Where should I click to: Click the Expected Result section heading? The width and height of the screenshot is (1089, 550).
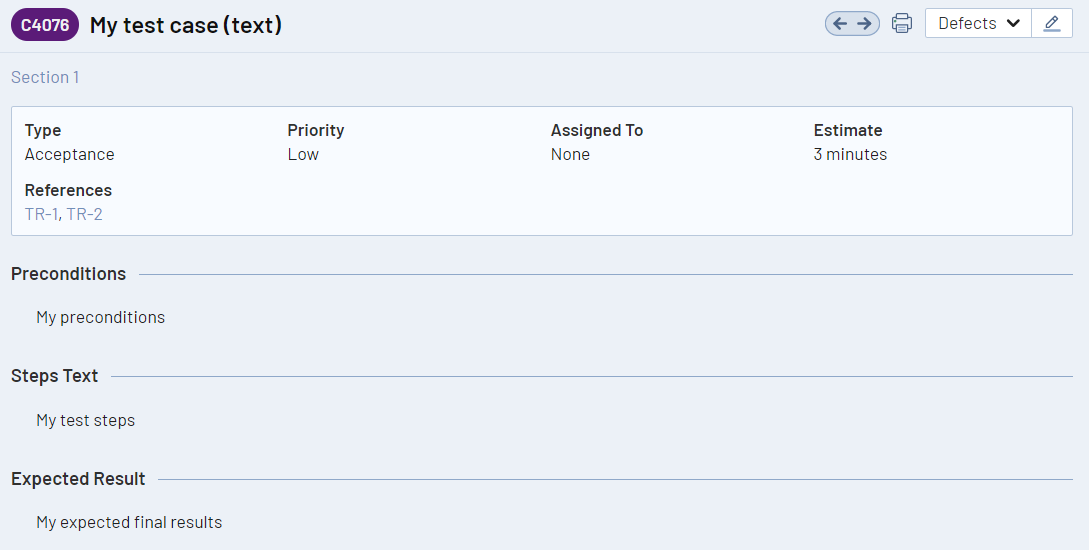(x=78, y=479)
